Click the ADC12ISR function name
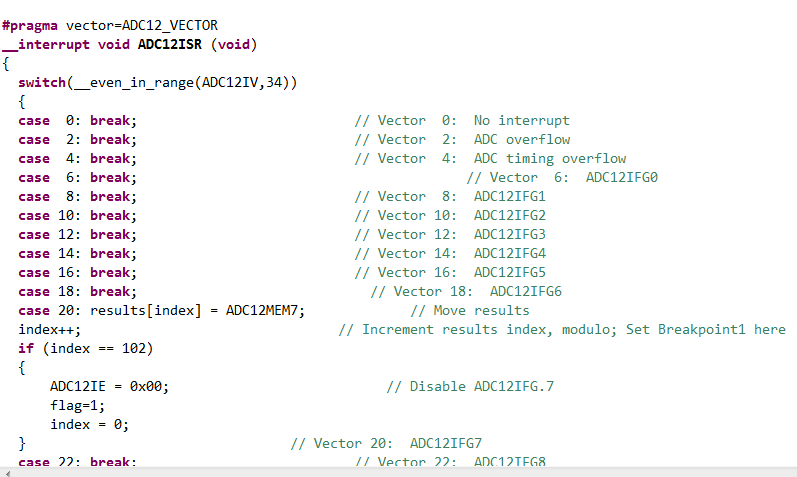 [x=166, y=44]
